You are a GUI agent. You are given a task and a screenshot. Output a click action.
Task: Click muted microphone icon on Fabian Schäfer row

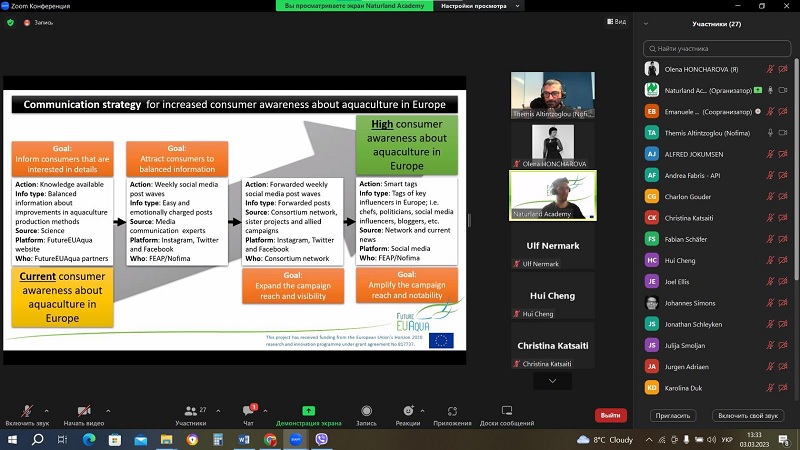[770, 239]
